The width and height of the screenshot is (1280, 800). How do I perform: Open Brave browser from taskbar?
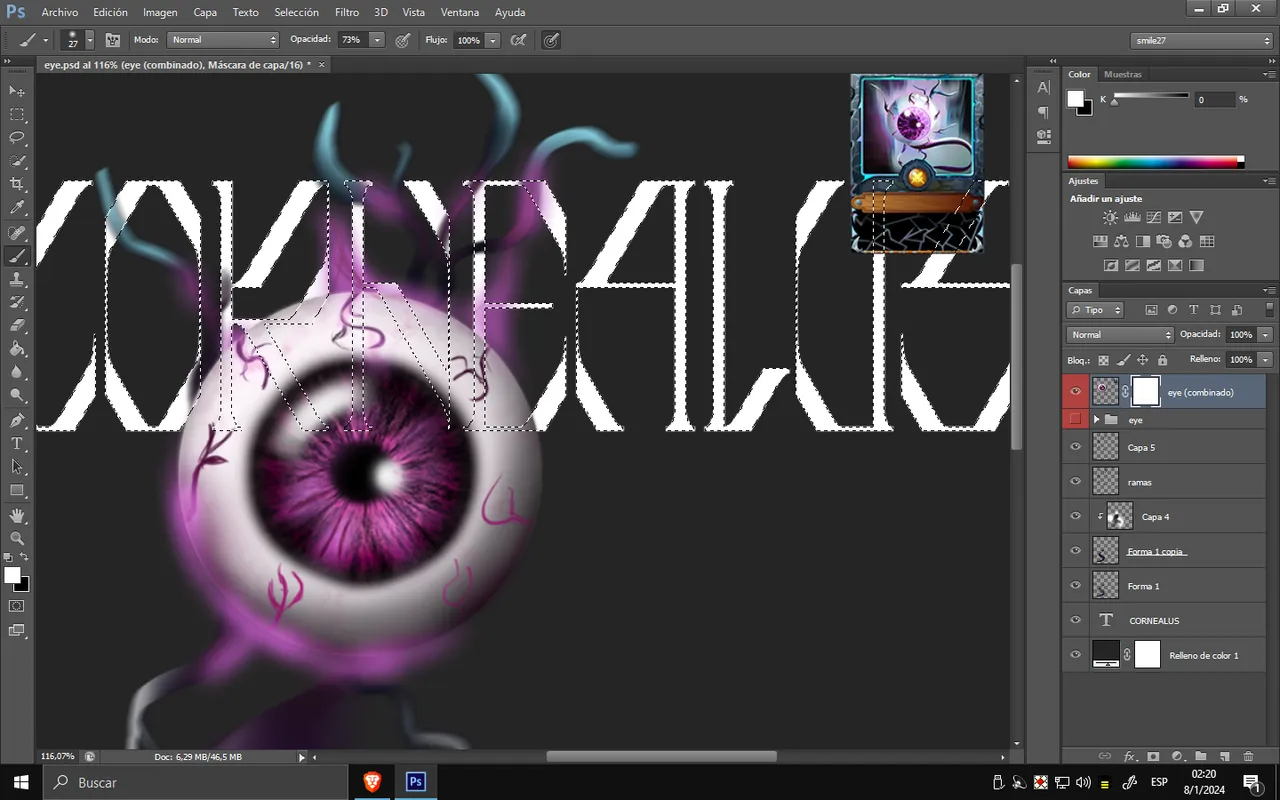(x=372, y=782)
